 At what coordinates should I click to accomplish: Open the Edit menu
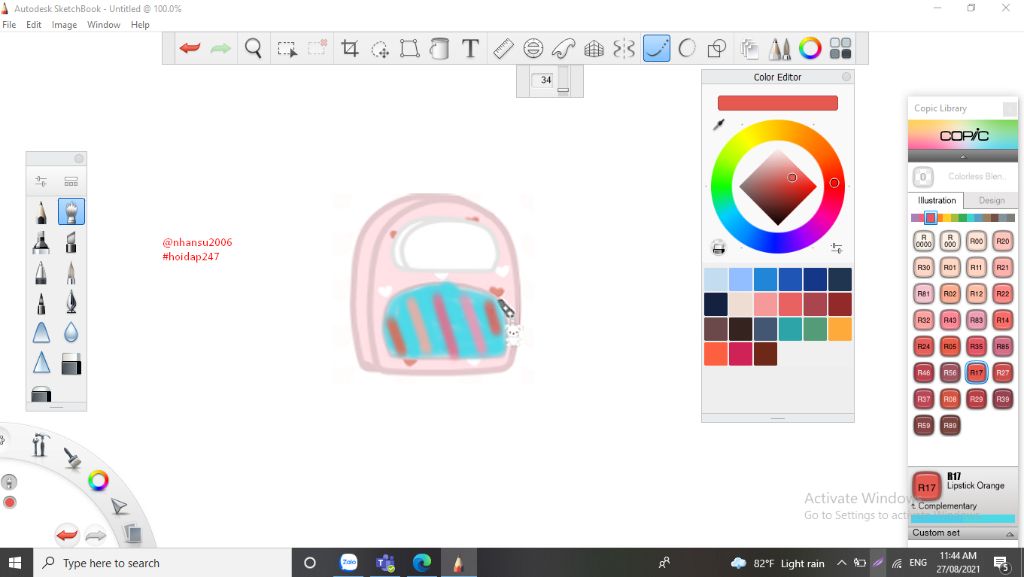34,25
